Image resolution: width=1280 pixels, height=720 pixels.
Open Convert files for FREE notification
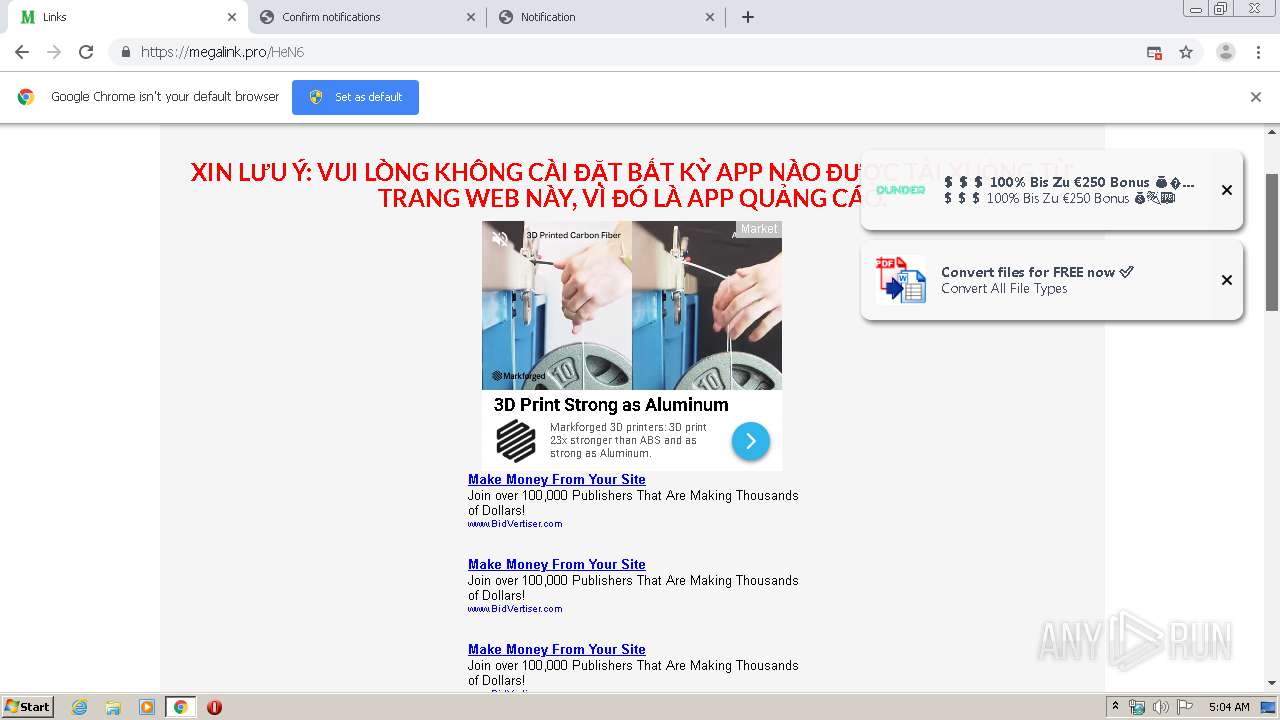click(x=1052, y=280)
